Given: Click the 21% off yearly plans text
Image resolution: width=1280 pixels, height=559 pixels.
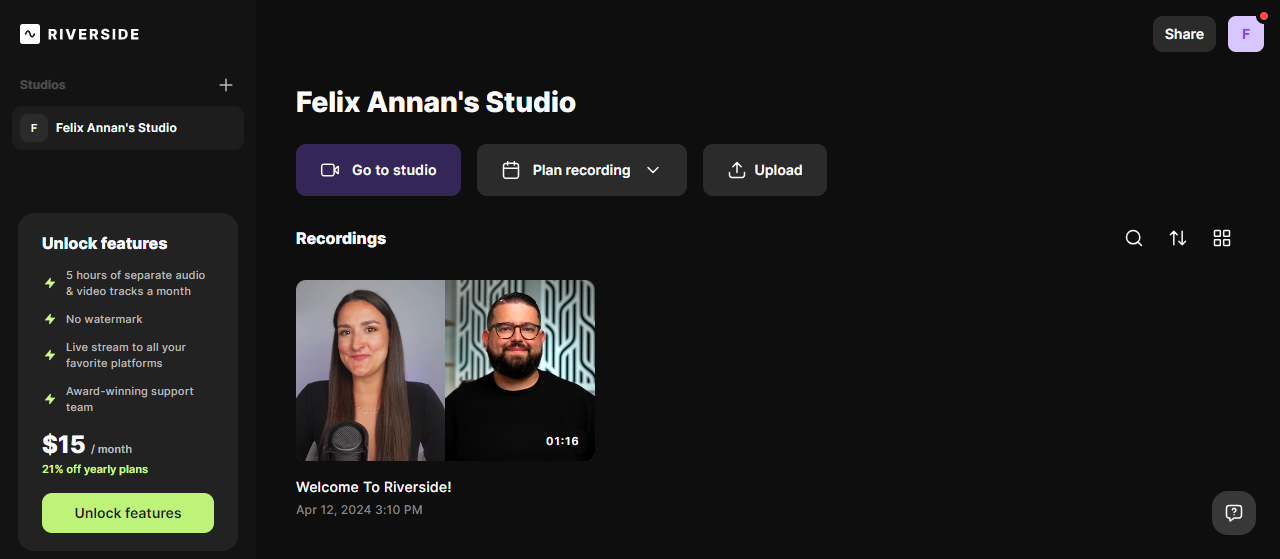Looking at the screenshot, I should (x=95, y=469).
